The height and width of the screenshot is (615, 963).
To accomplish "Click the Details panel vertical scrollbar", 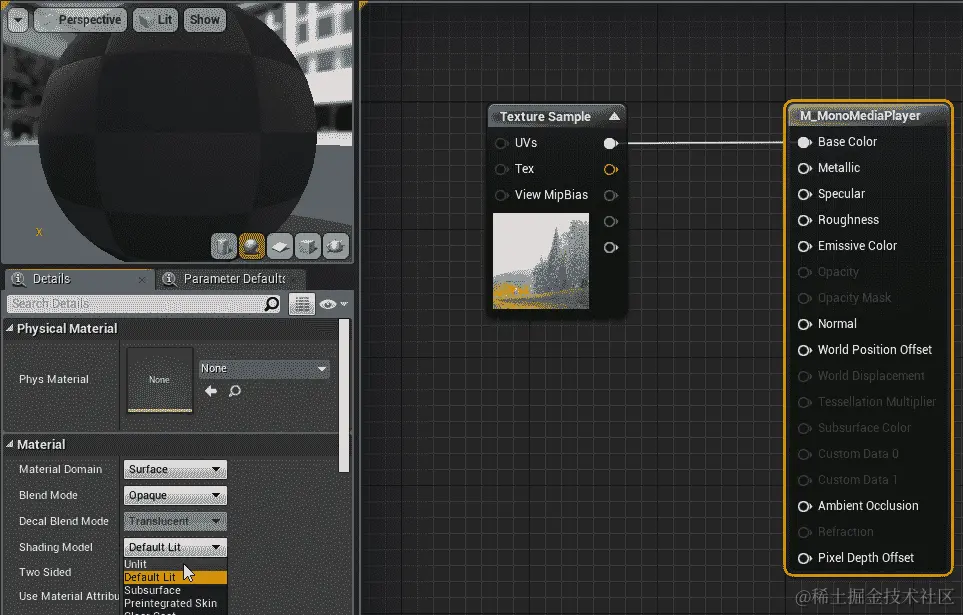I will (x=344, y=395).
